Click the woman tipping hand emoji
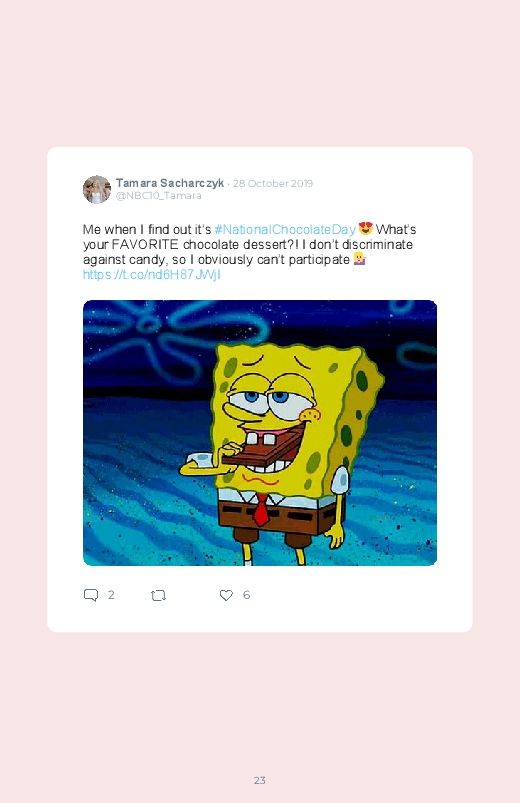The width and height of the screenshot is (520, 803). click(360, 259)
